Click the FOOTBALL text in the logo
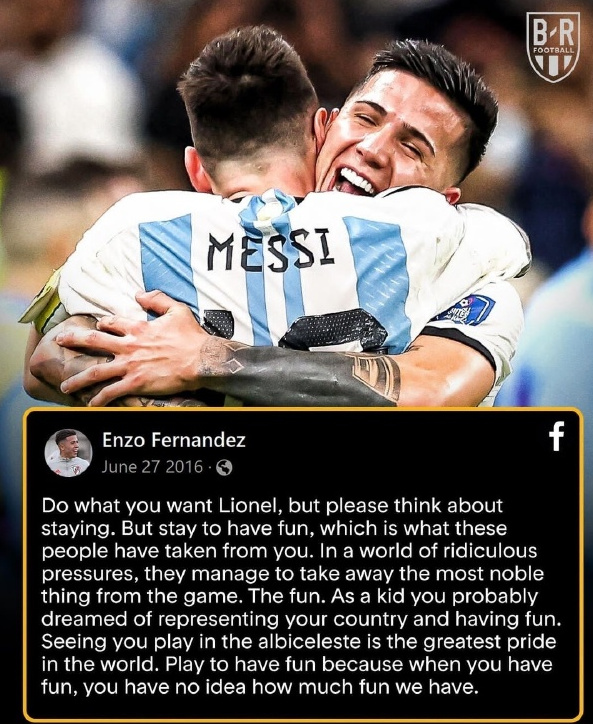The width and height of the screenshot is (593, 724). pyautogui.click(x=553, y=50)
